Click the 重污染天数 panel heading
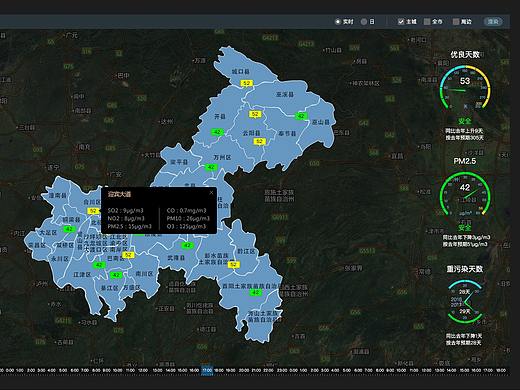Viewport: 520px width, 390px height. pyautogui.click(x=465, y=269)
